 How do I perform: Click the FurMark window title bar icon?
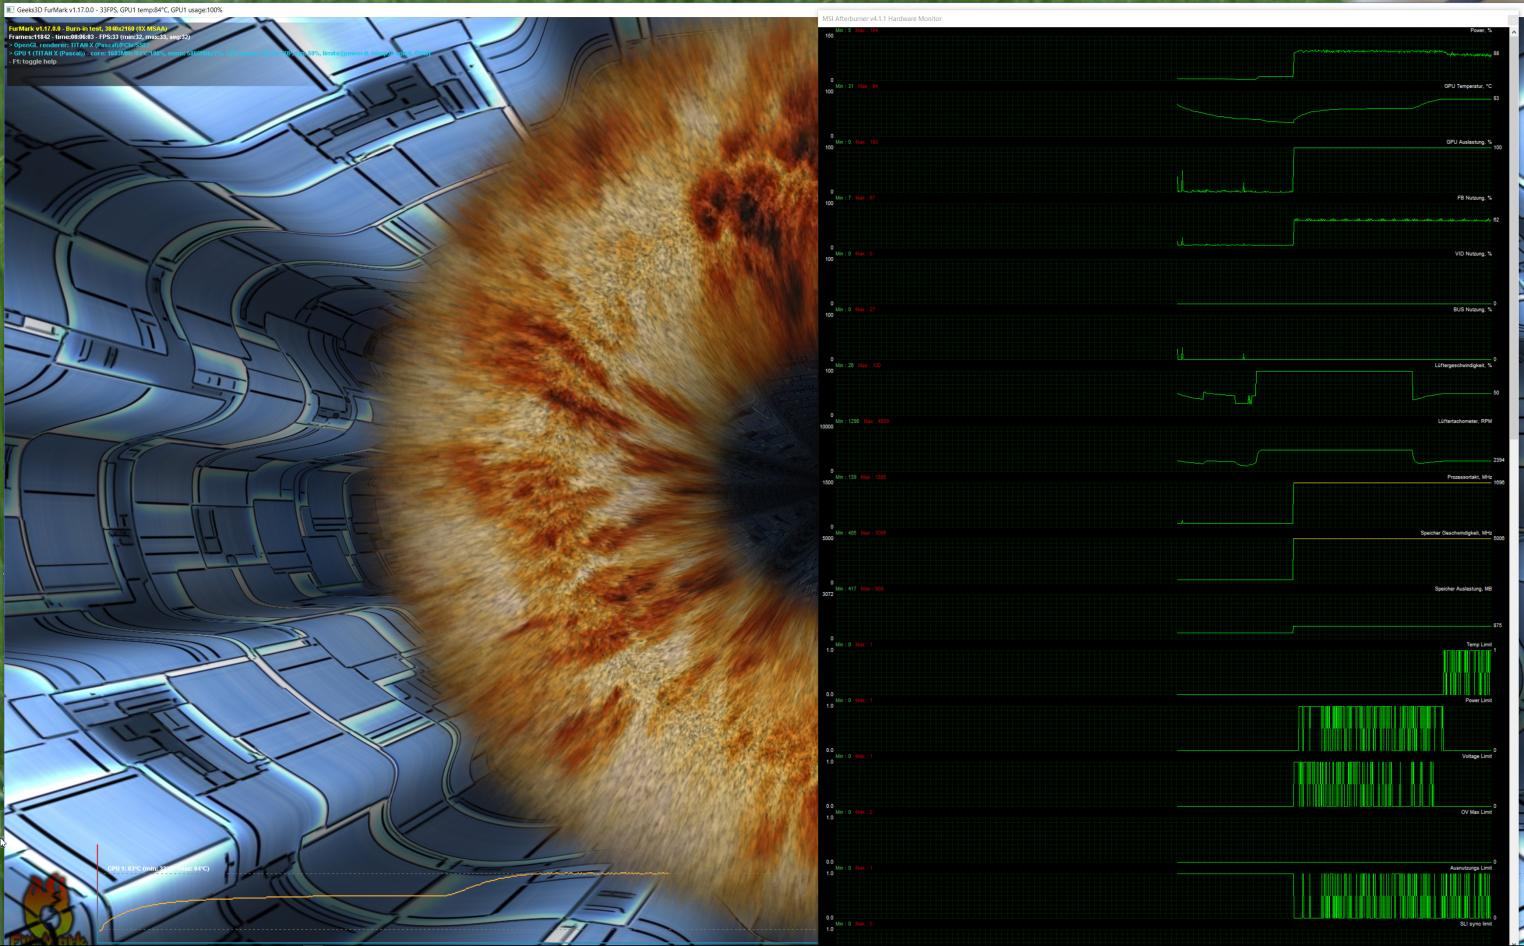(10, 9)
